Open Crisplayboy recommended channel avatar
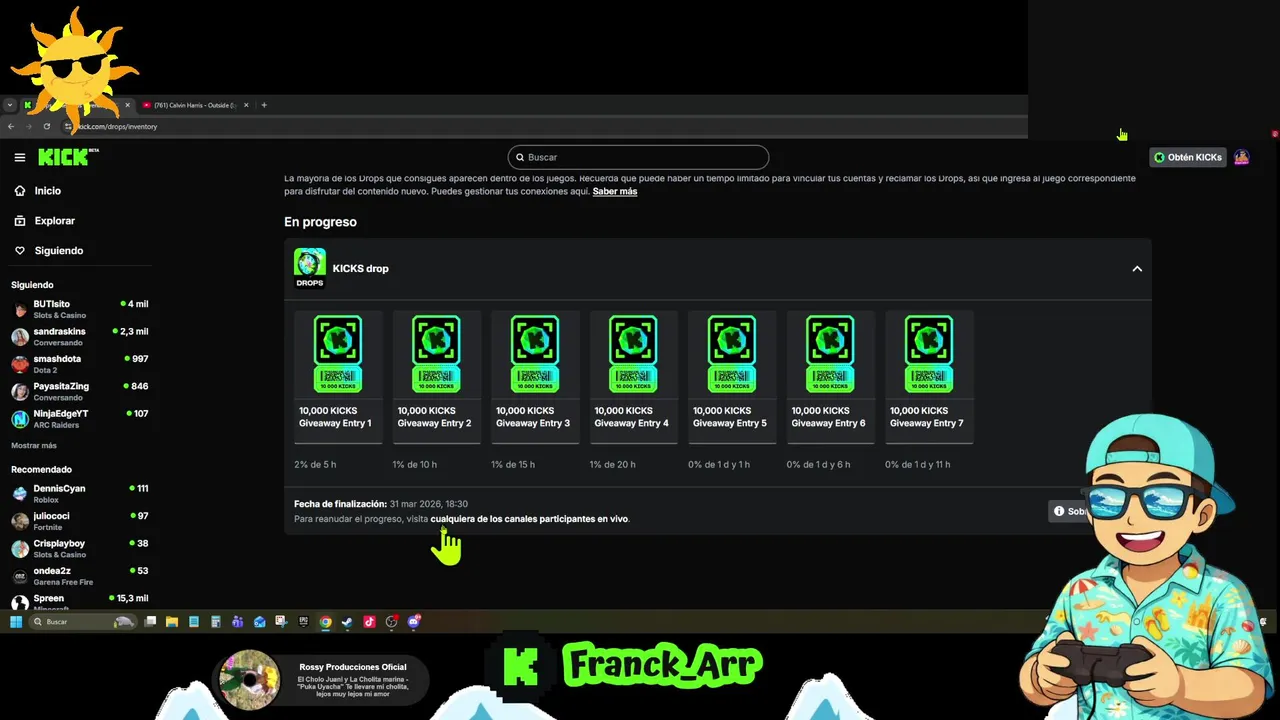 (20, 548)
